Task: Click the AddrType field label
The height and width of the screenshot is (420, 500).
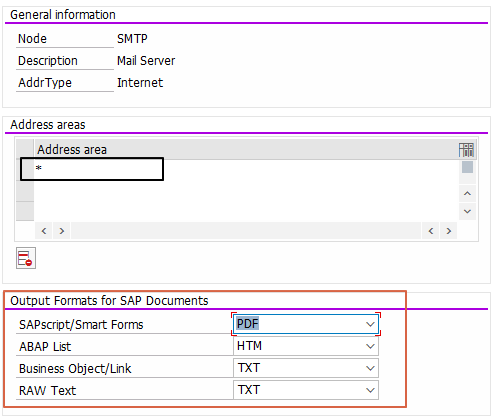Action: coord(45,83)
